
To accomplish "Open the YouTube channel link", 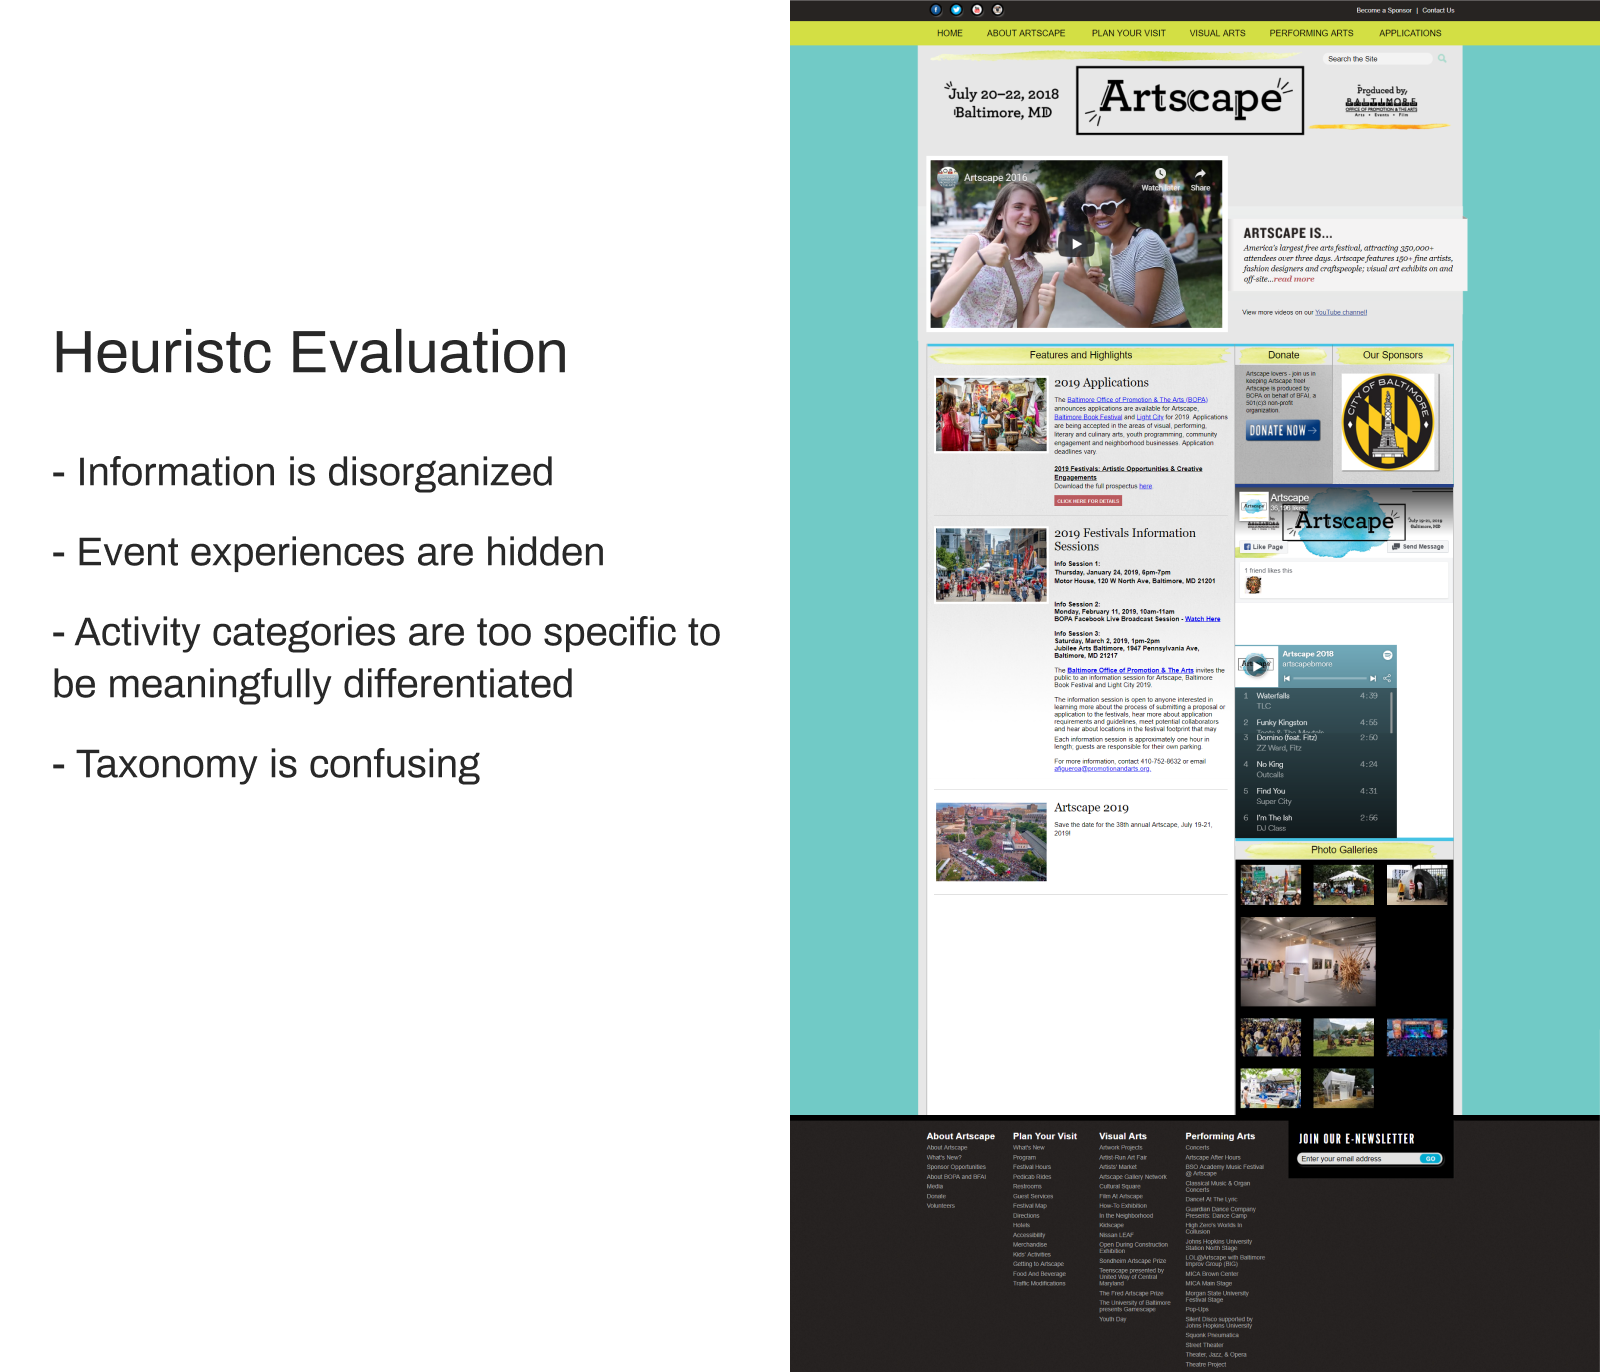I will [x=1341, y=313].
